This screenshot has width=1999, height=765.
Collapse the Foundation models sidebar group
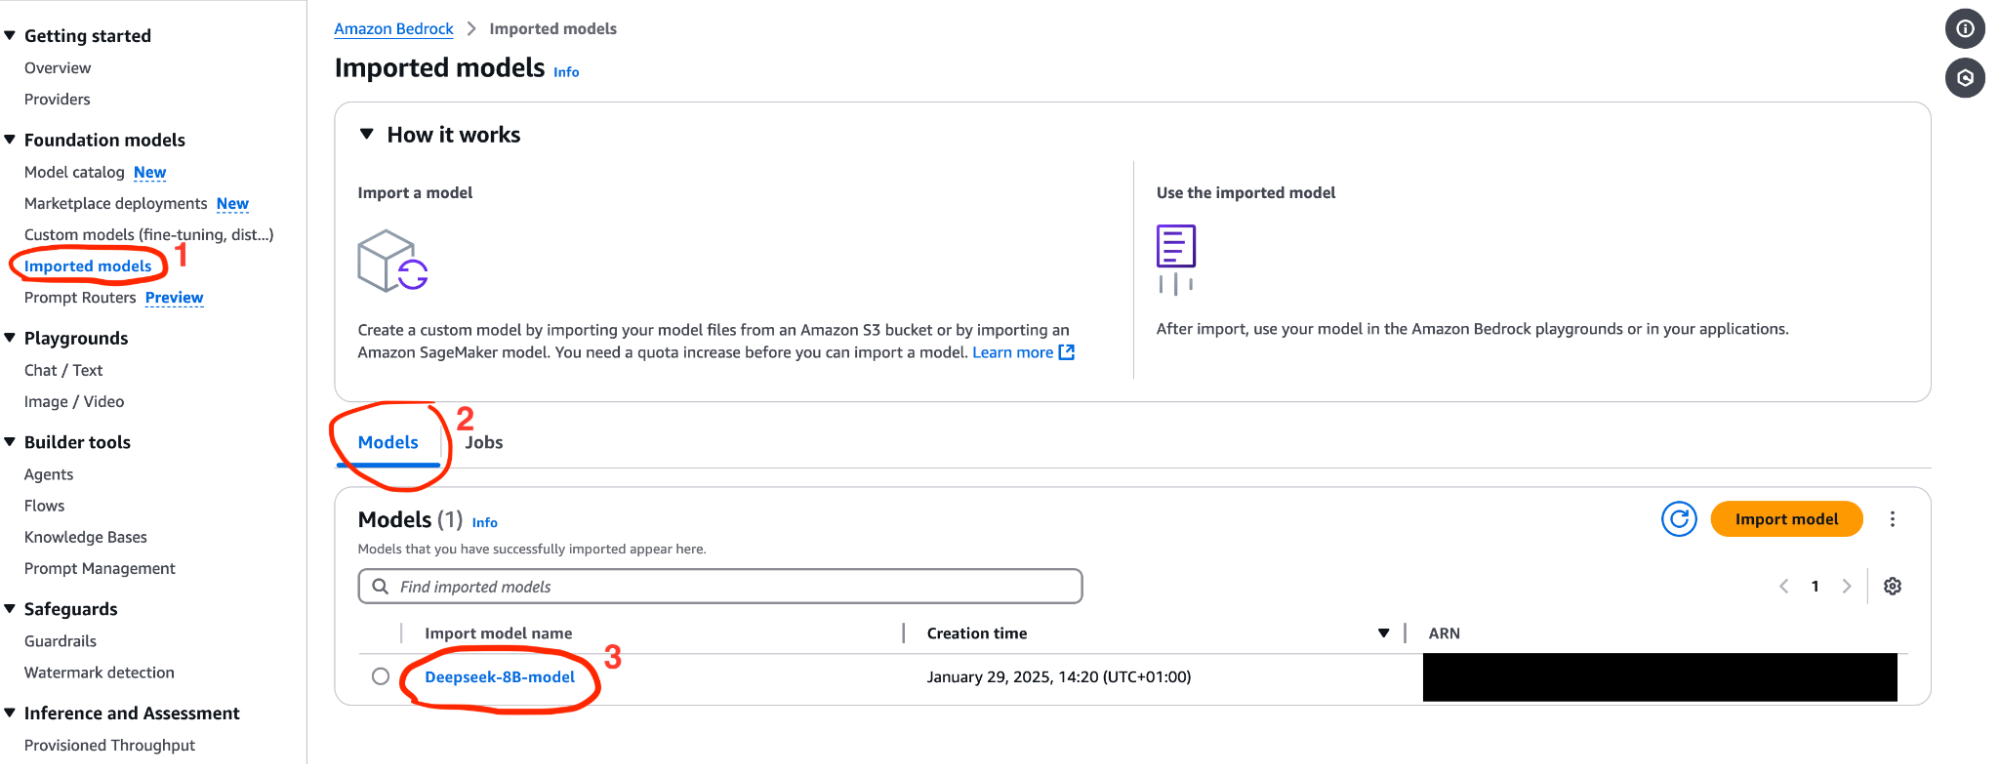point(10,139)
